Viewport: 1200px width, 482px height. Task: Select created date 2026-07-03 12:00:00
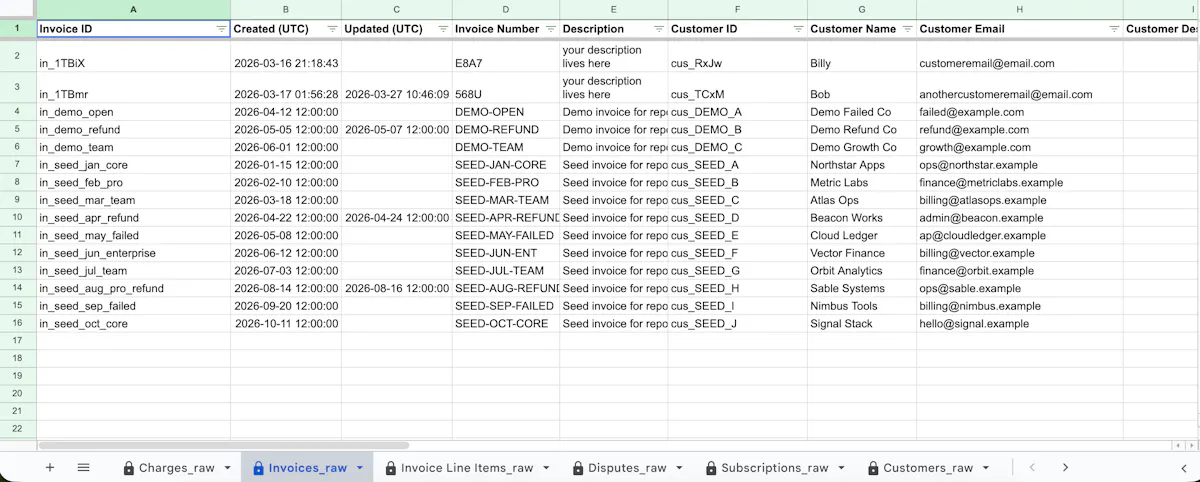point(286,271)
